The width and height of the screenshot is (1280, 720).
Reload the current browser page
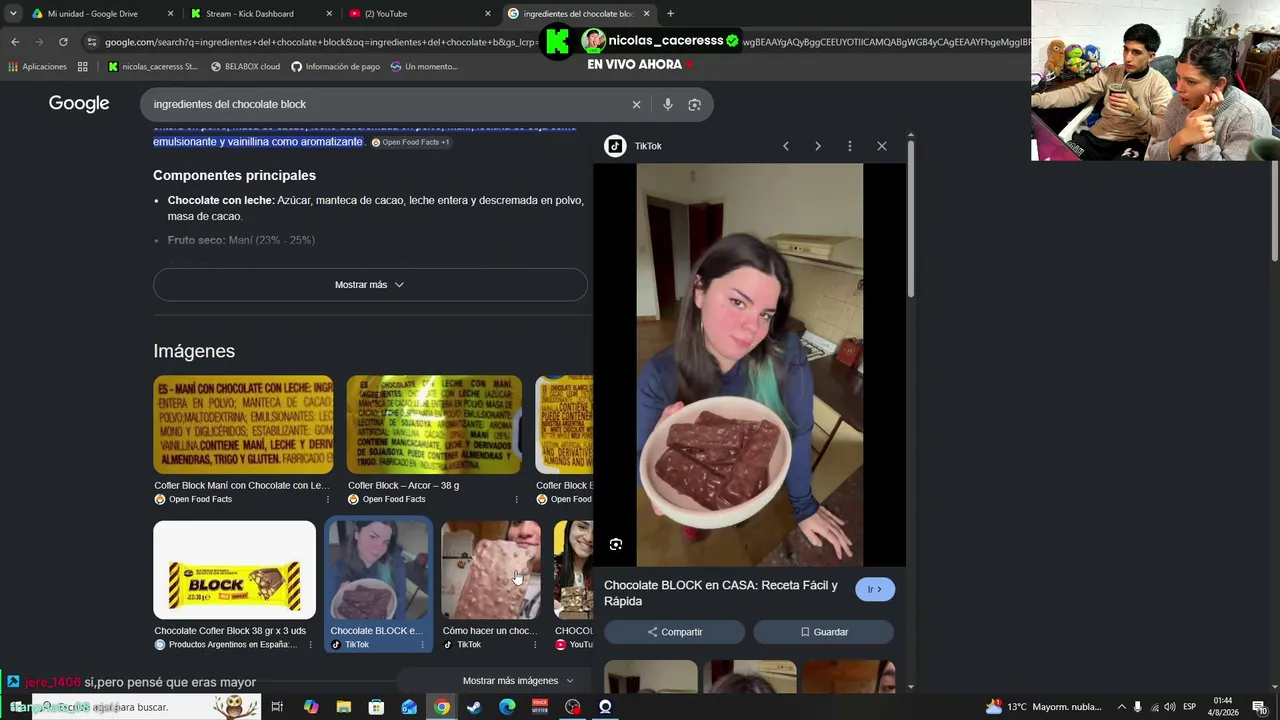pyautogui.click(x=63, y=42)
